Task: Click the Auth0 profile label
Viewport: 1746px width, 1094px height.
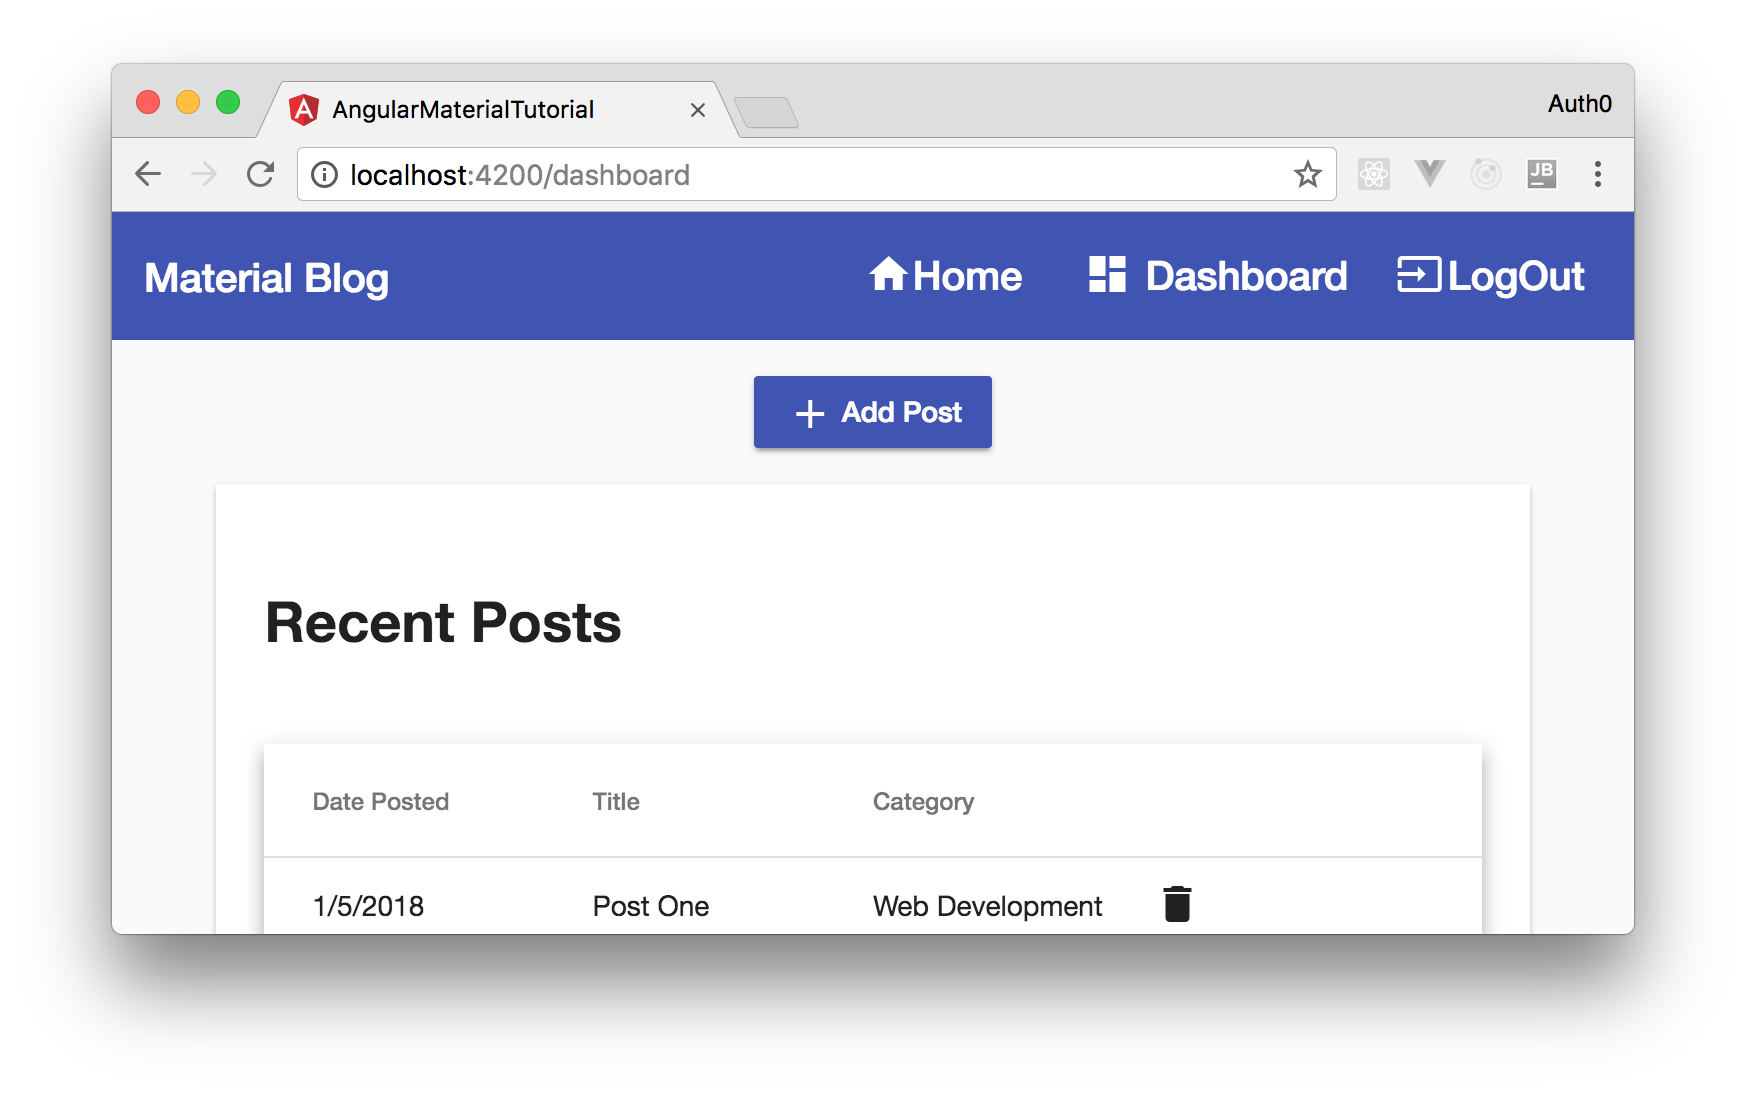Action: [1580, 104]
